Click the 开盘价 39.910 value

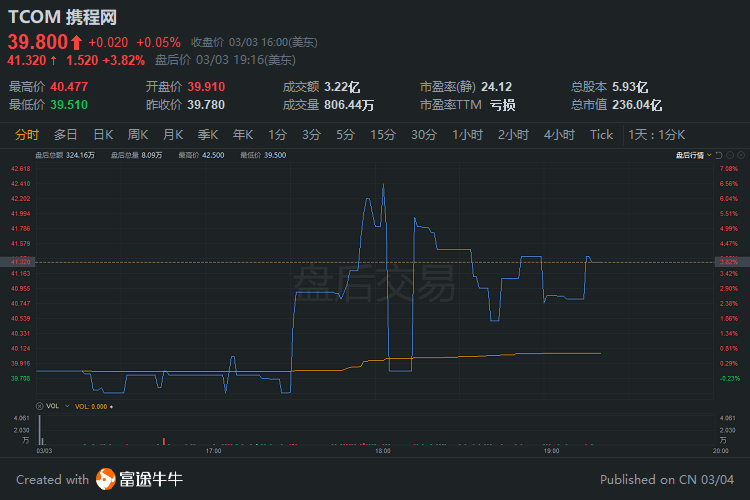206,87
